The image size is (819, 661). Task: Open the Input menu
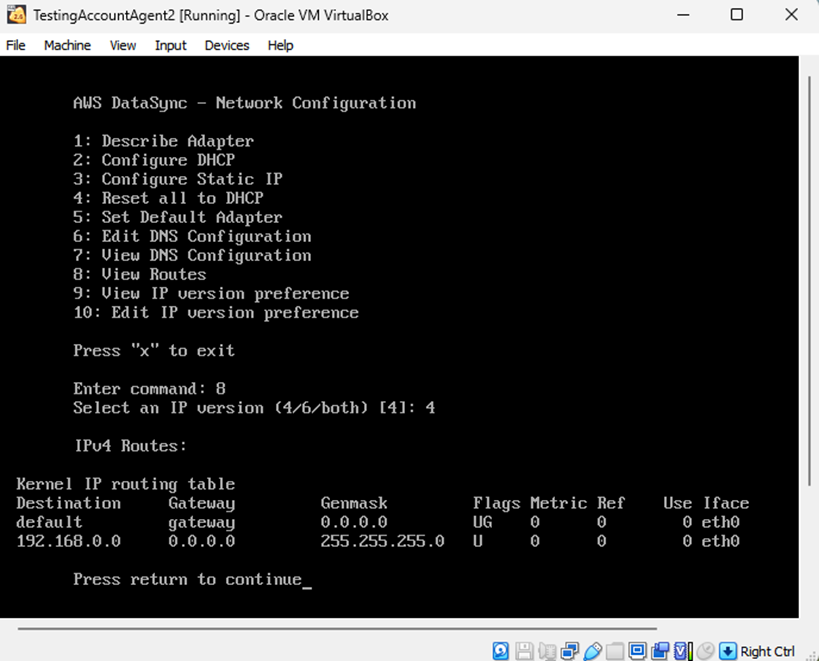170,45
